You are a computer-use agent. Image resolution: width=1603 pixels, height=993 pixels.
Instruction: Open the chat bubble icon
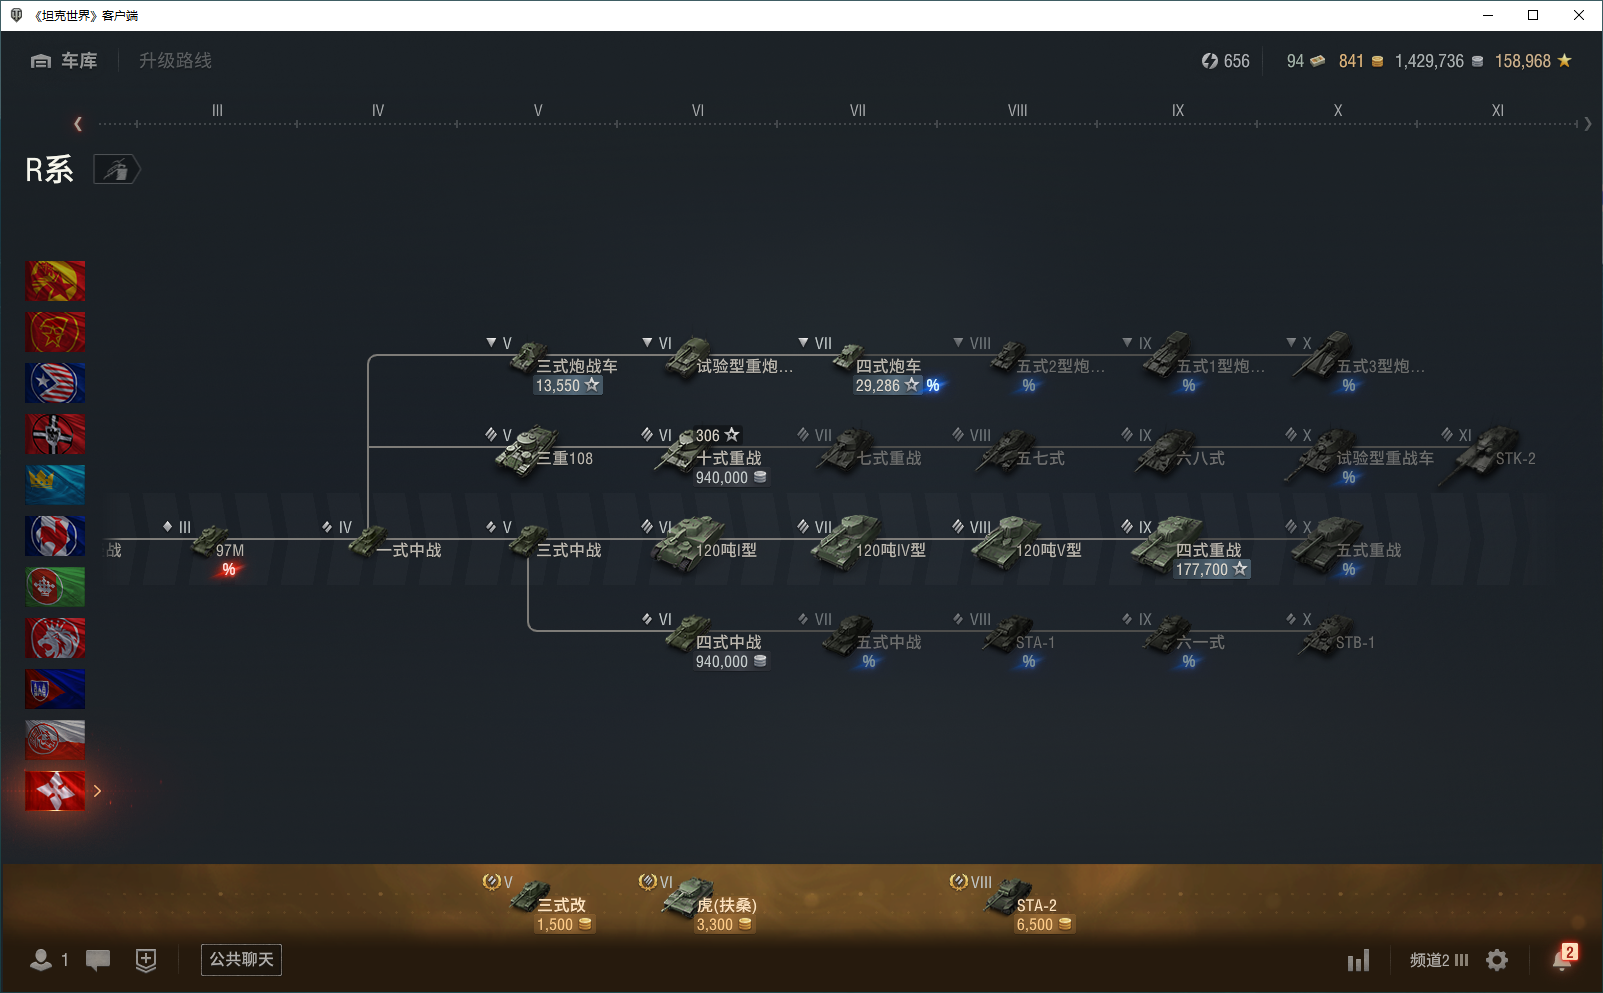coord(98,960)
